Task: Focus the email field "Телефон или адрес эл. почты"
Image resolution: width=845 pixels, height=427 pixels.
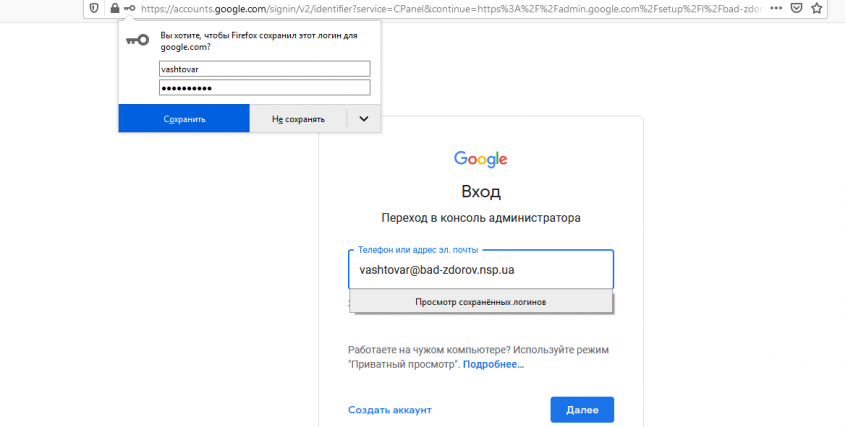Action: click(480, 270)
